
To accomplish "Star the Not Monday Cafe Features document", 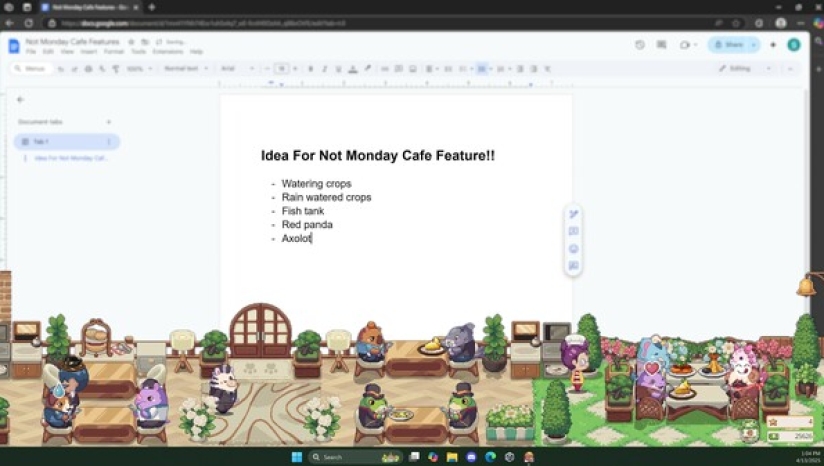I will [x=131, y=42].
